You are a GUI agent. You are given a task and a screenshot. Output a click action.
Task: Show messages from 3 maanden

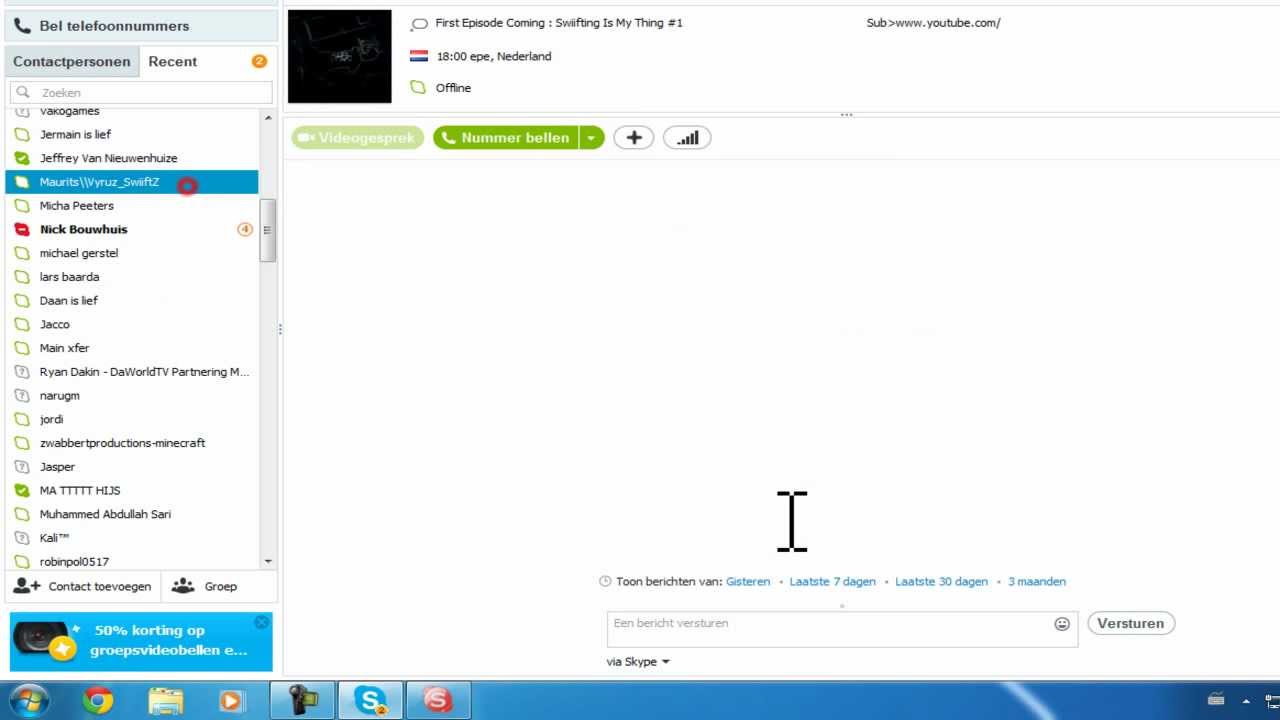click(1037, 581)
